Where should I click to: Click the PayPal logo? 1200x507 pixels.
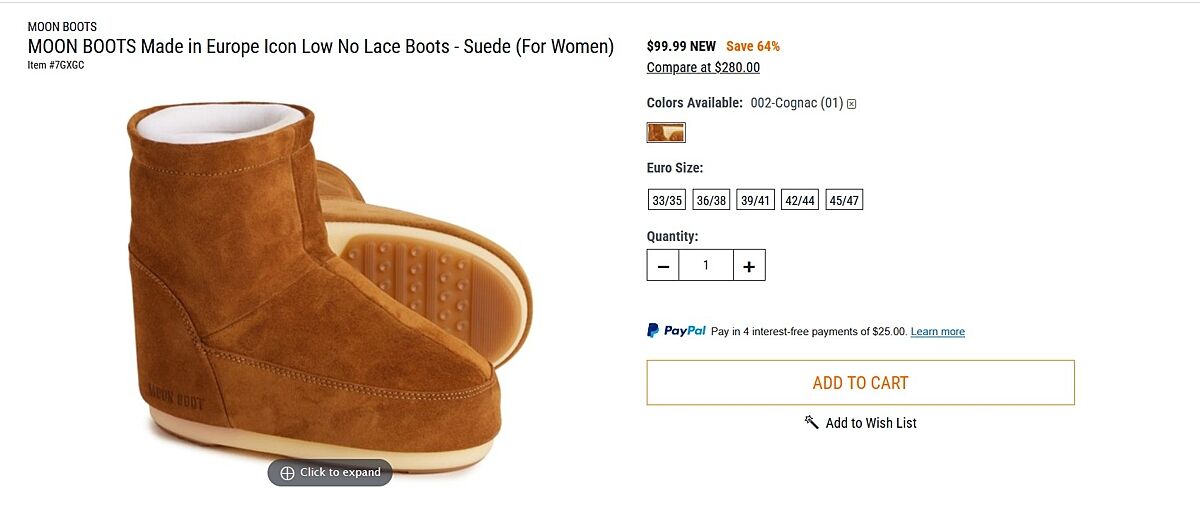pos(677,331)
